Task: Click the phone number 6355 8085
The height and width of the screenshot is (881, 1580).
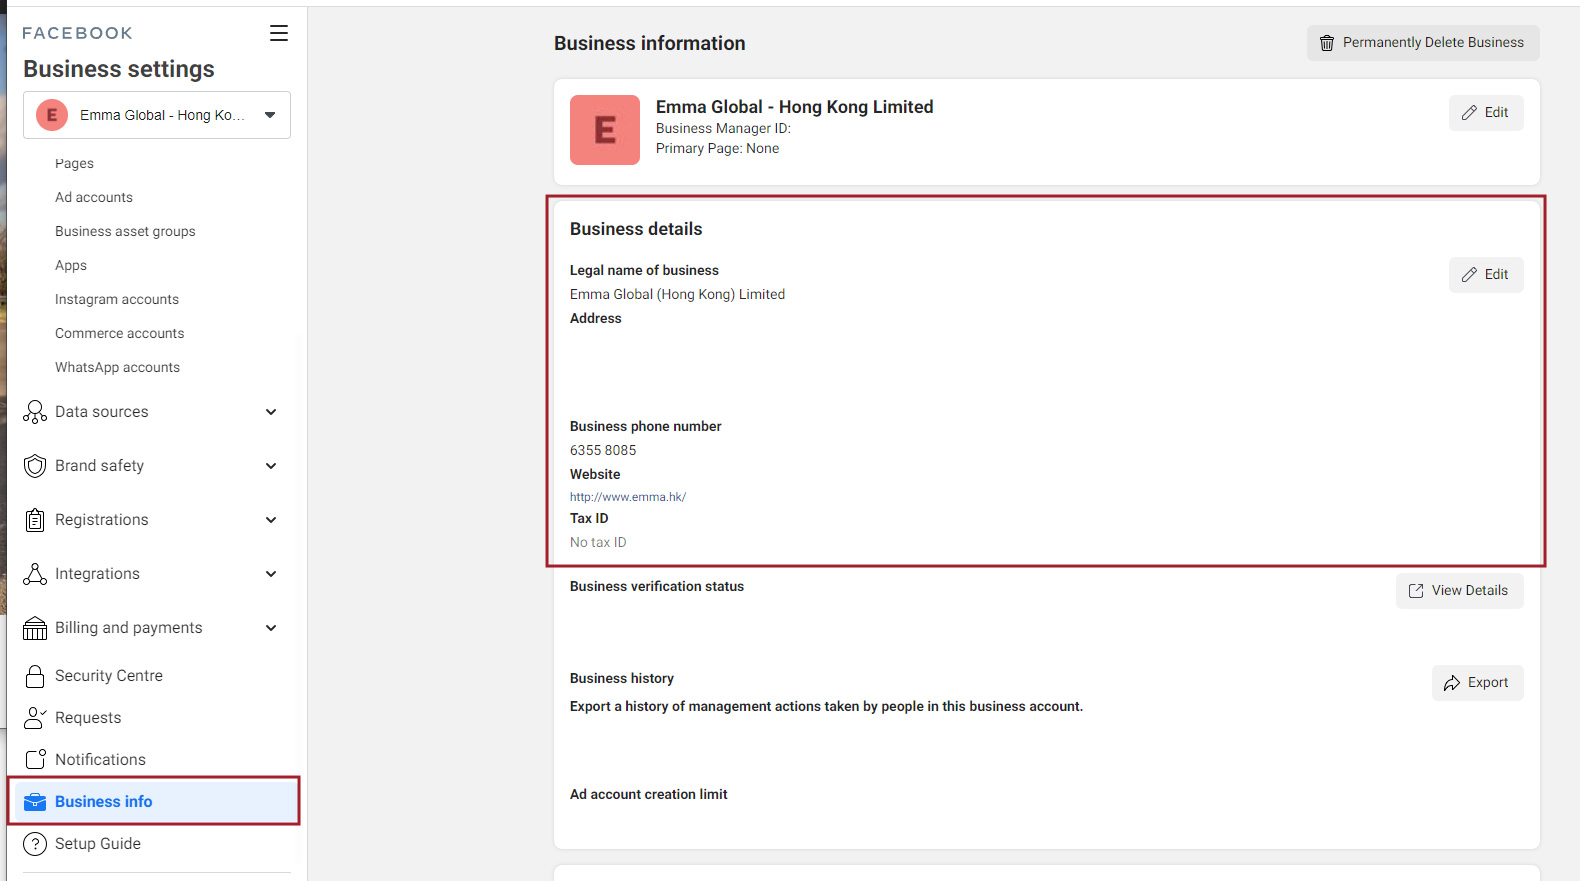Action: (x=603, y=451)
